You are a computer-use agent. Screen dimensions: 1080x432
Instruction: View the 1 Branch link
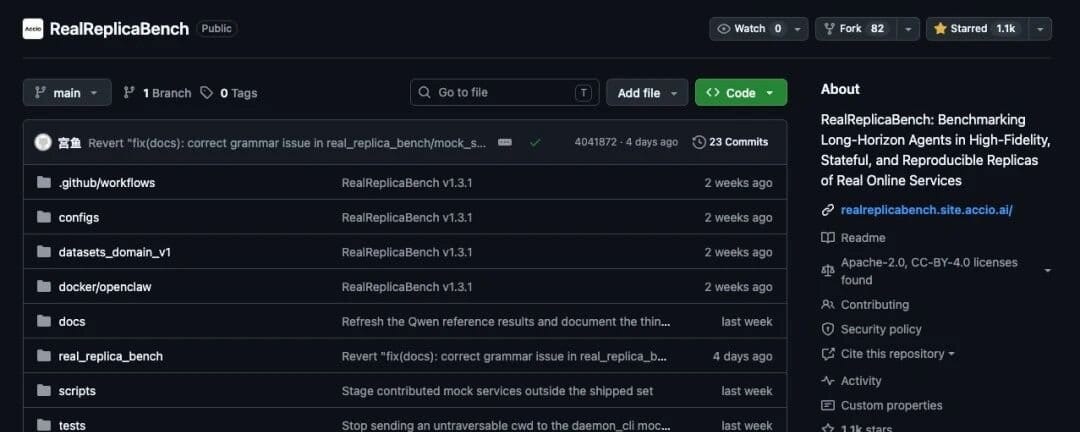(157, 93)
